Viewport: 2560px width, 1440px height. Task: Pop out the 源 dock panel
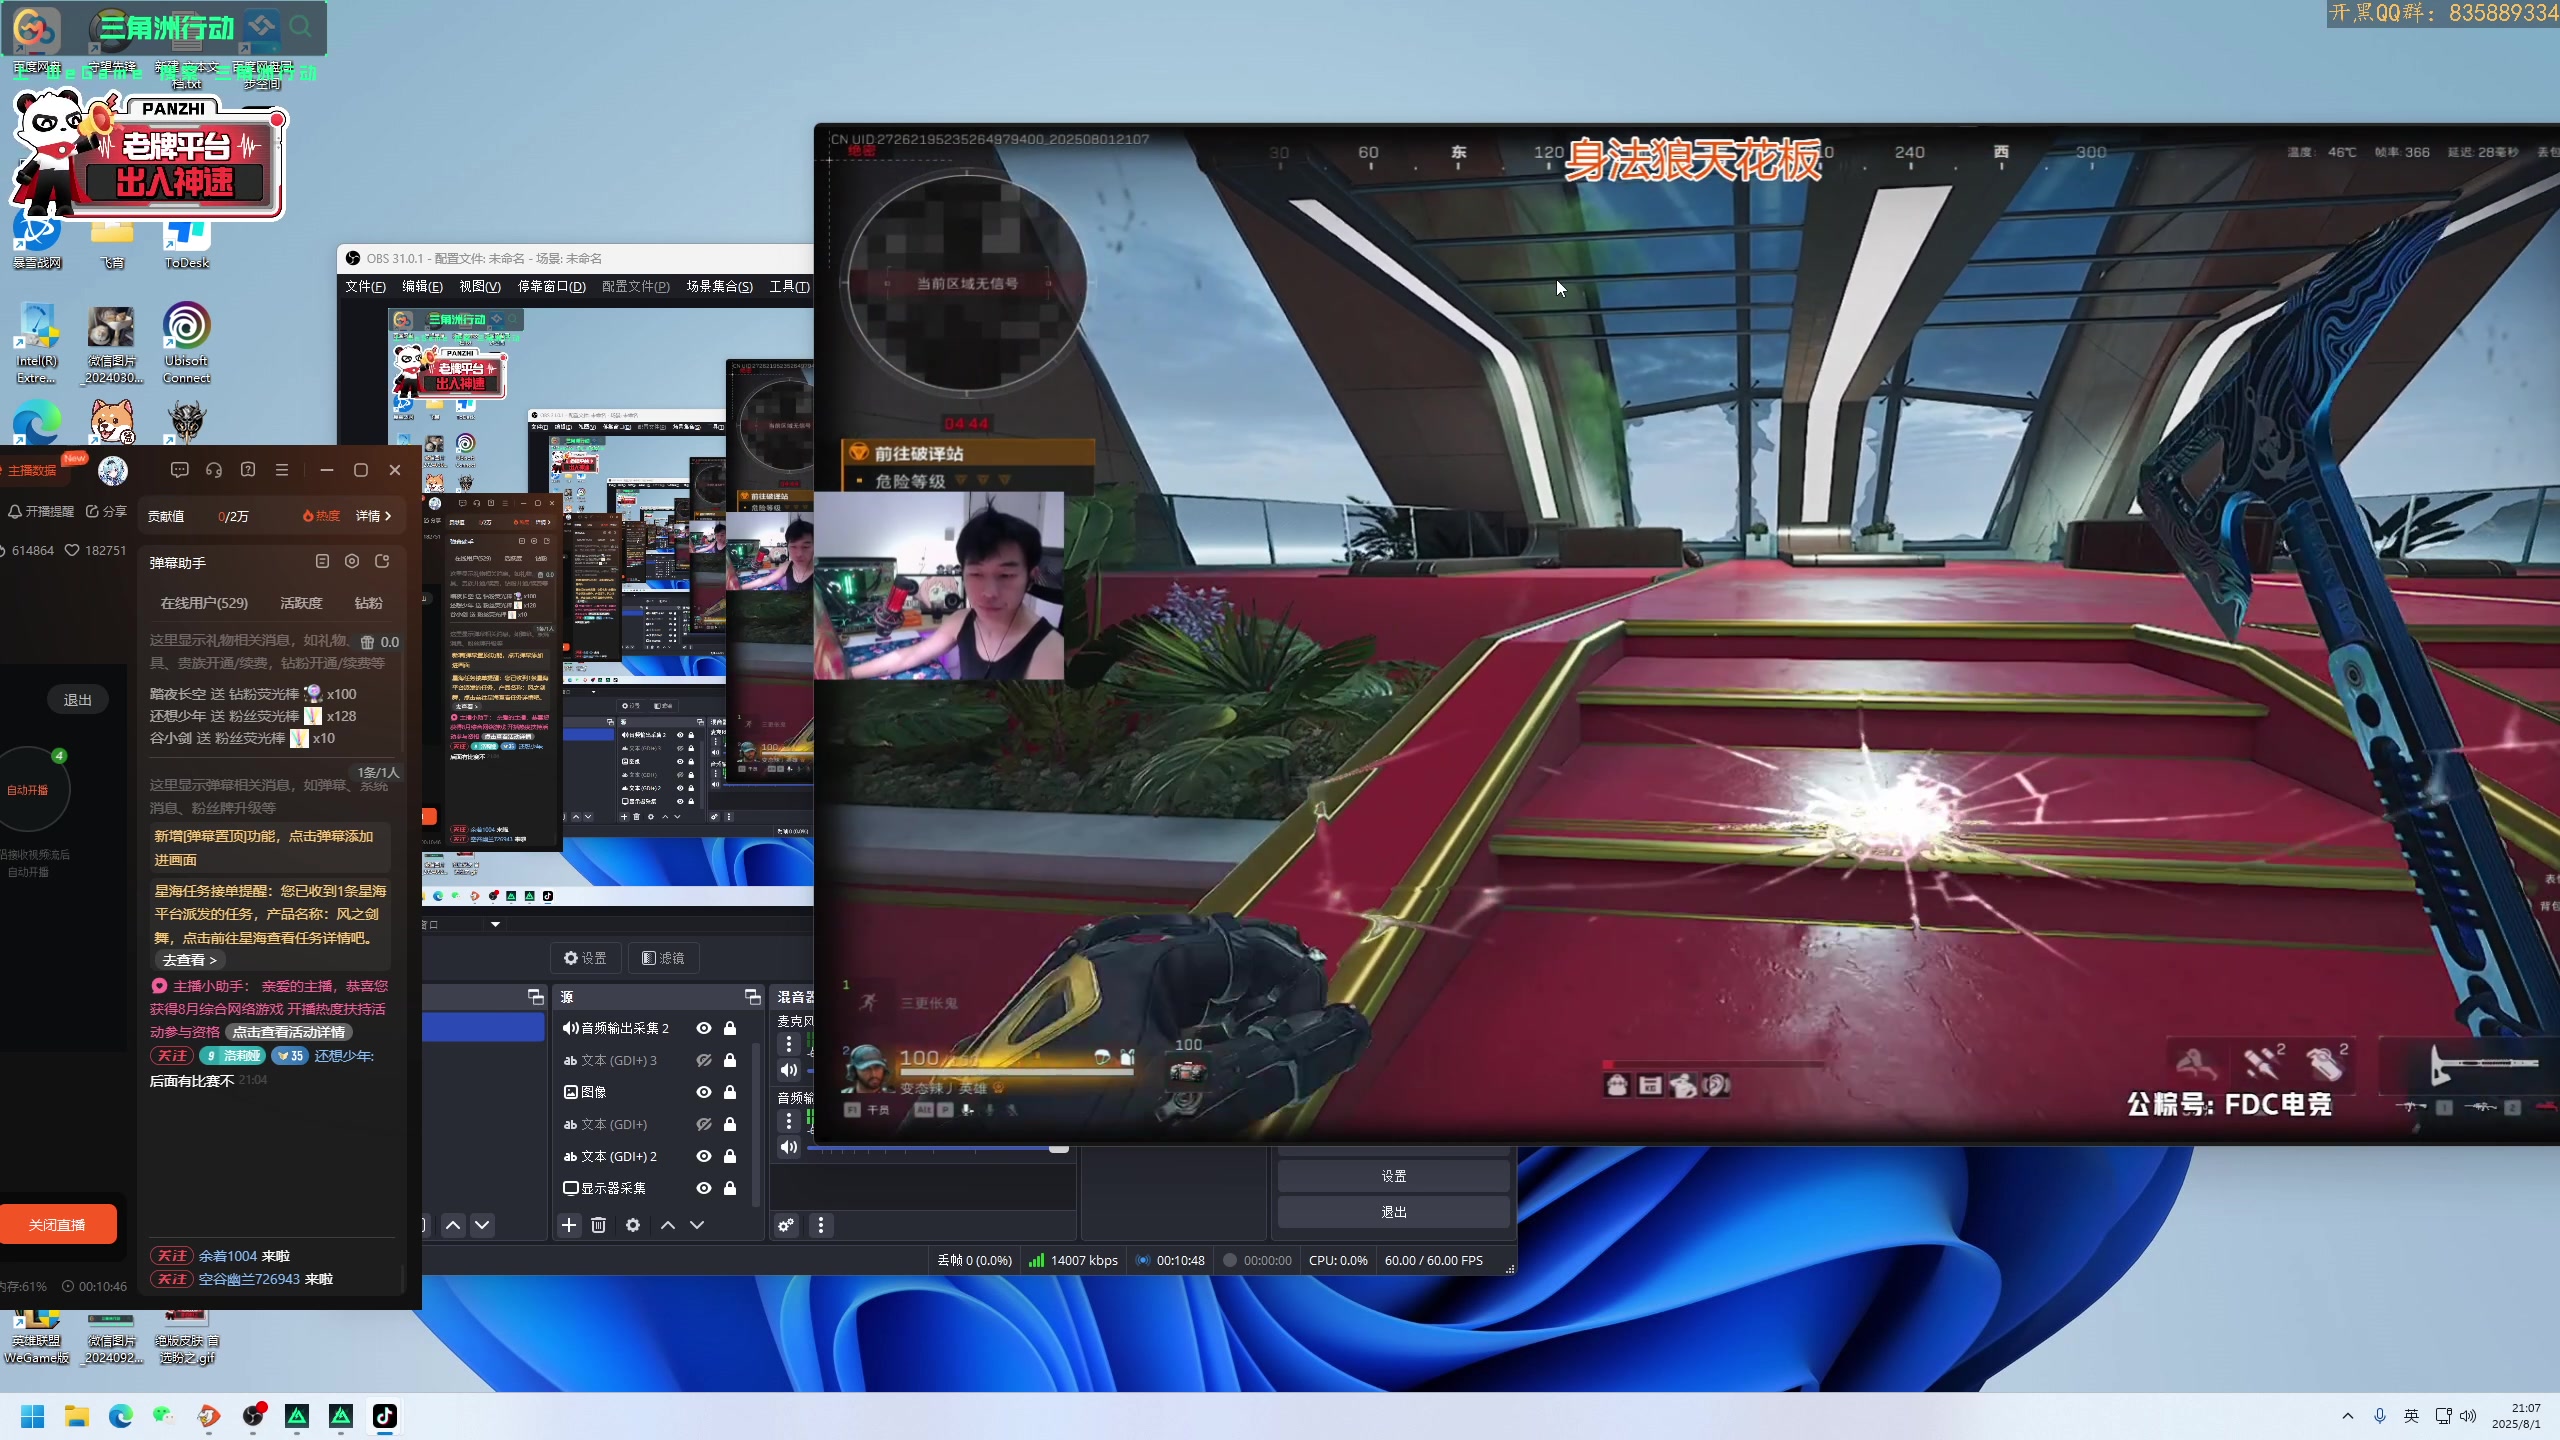[752, 997]
